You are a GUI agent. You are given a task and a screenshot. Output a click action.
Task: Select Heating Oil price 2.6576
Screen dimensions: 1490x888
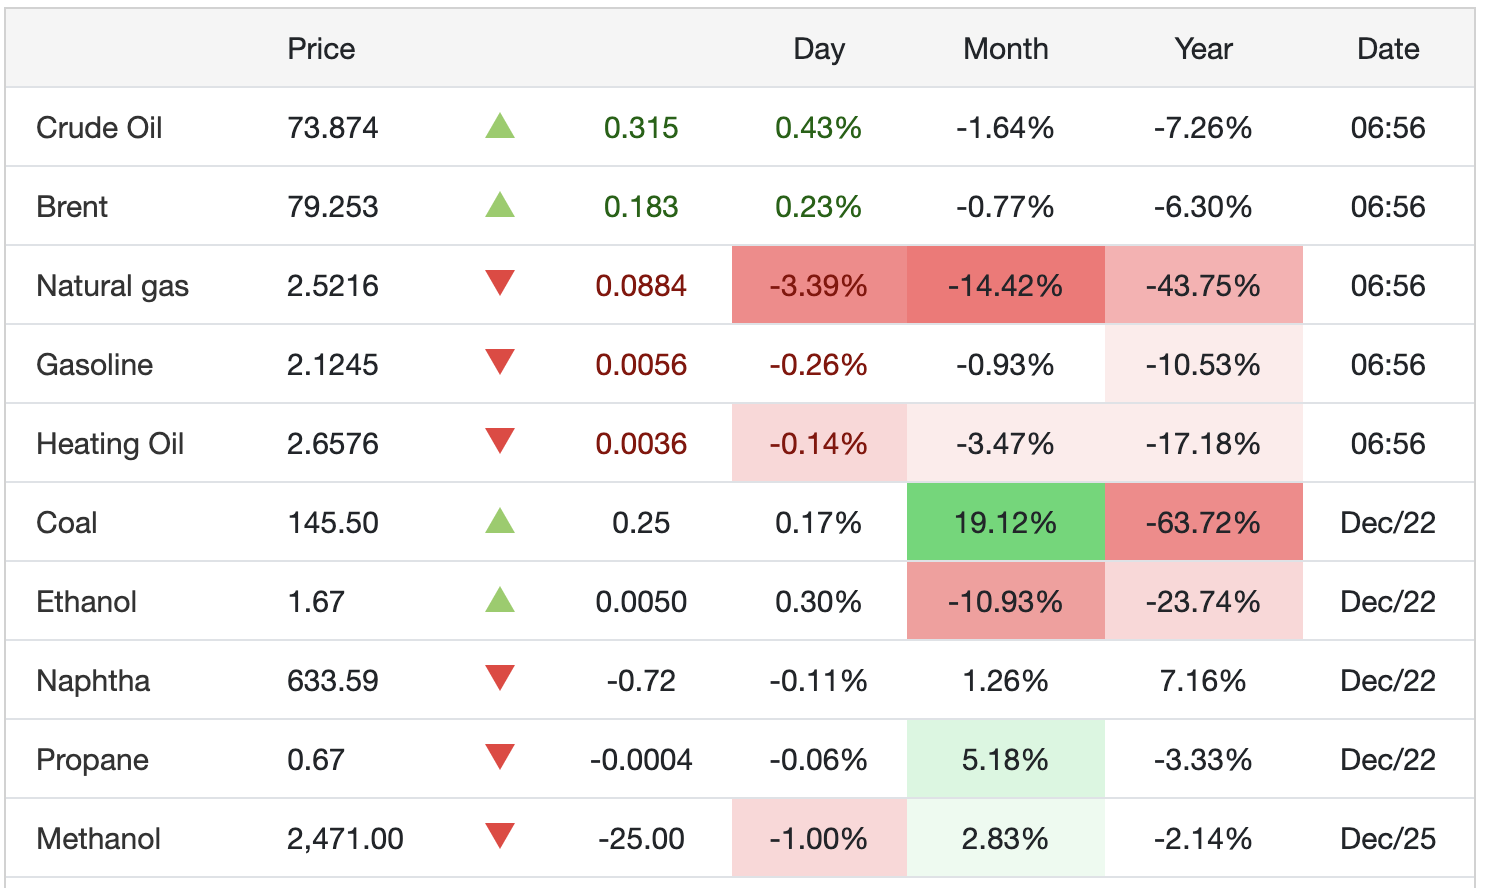[333, 444]
